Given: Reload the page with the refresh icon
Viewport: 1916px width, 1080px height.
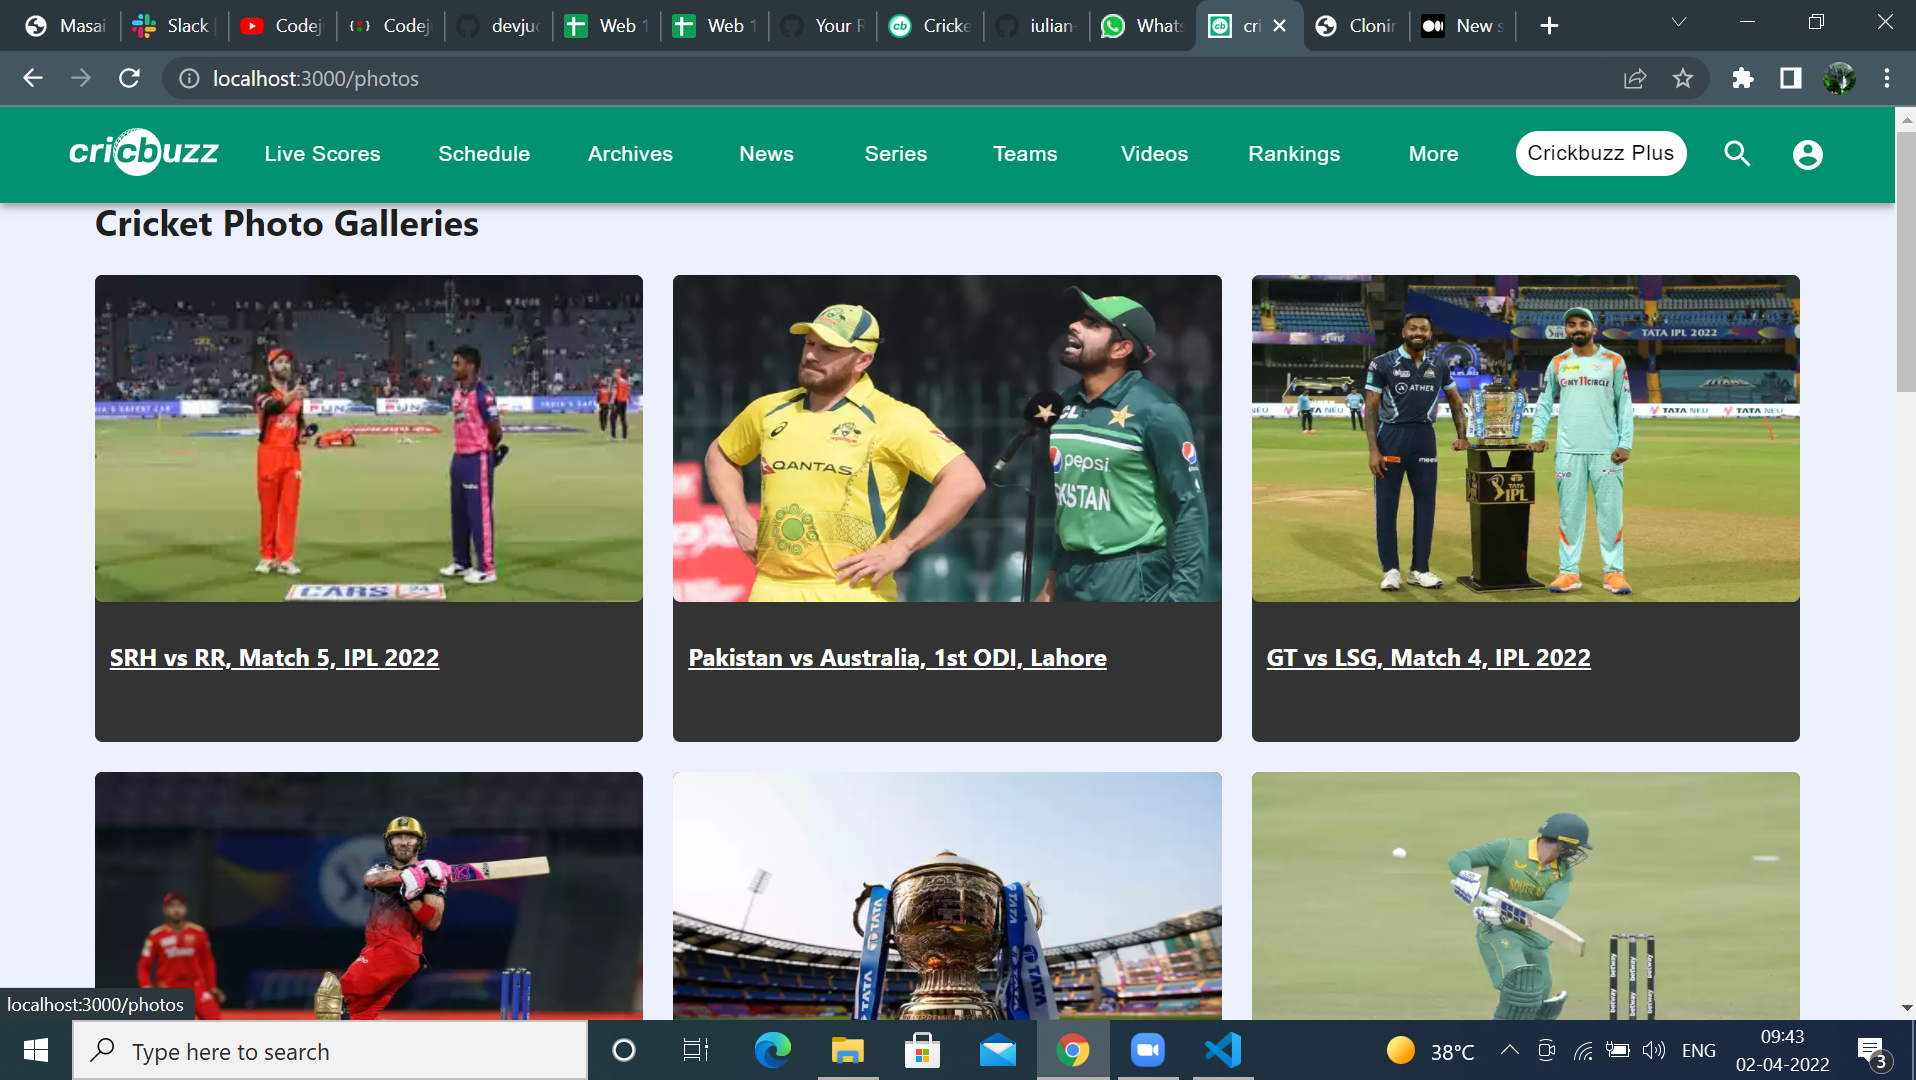Looking at the screenshot, I should (129, 78).
